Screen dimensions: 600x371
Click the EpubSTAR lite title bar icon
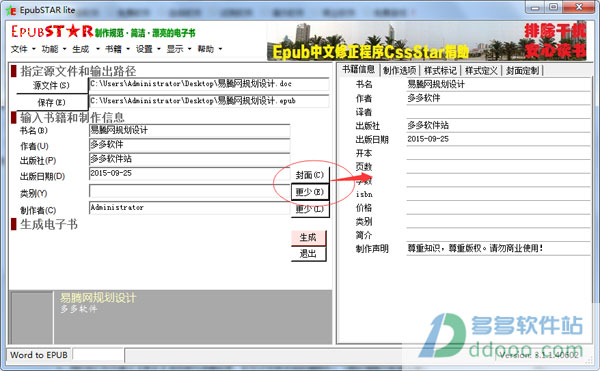point(11,10)
